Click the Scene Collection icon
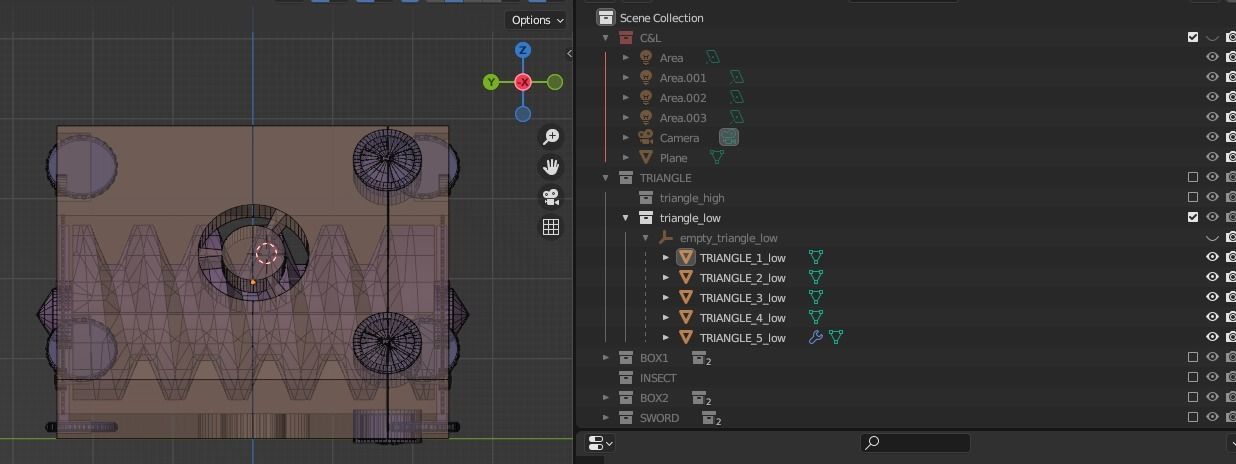The height and width of the screenshot is (464, 1236). tap(605, 17)
